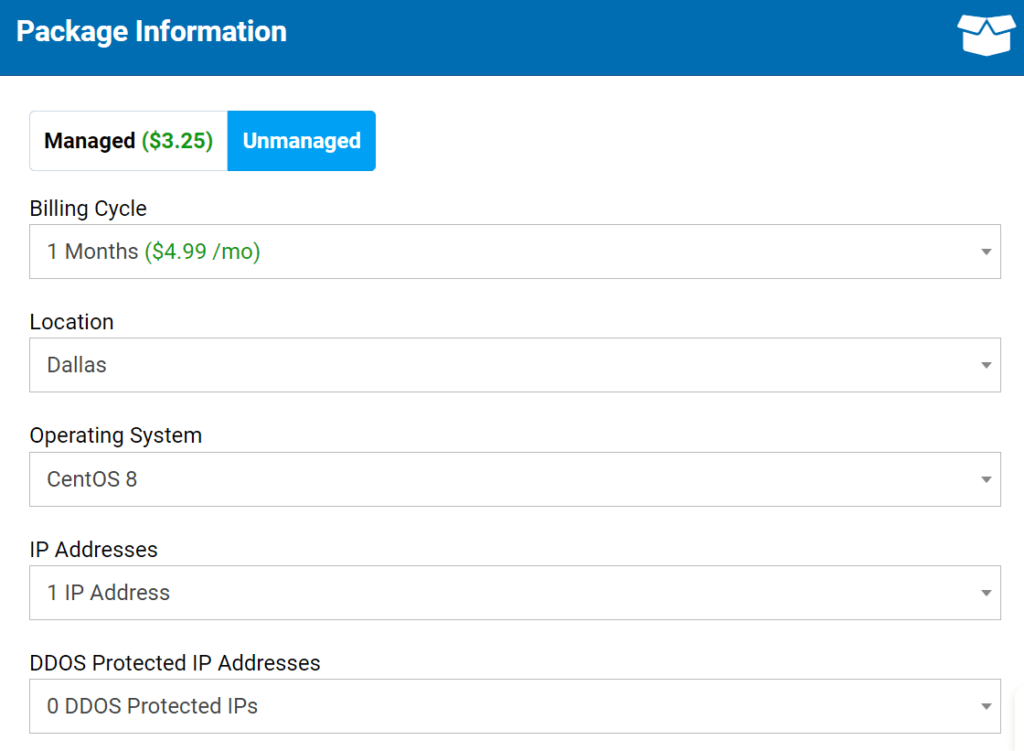Expand the Location dropdown arrow
The height and width of the screenshot is (751, 1024).
985,365
